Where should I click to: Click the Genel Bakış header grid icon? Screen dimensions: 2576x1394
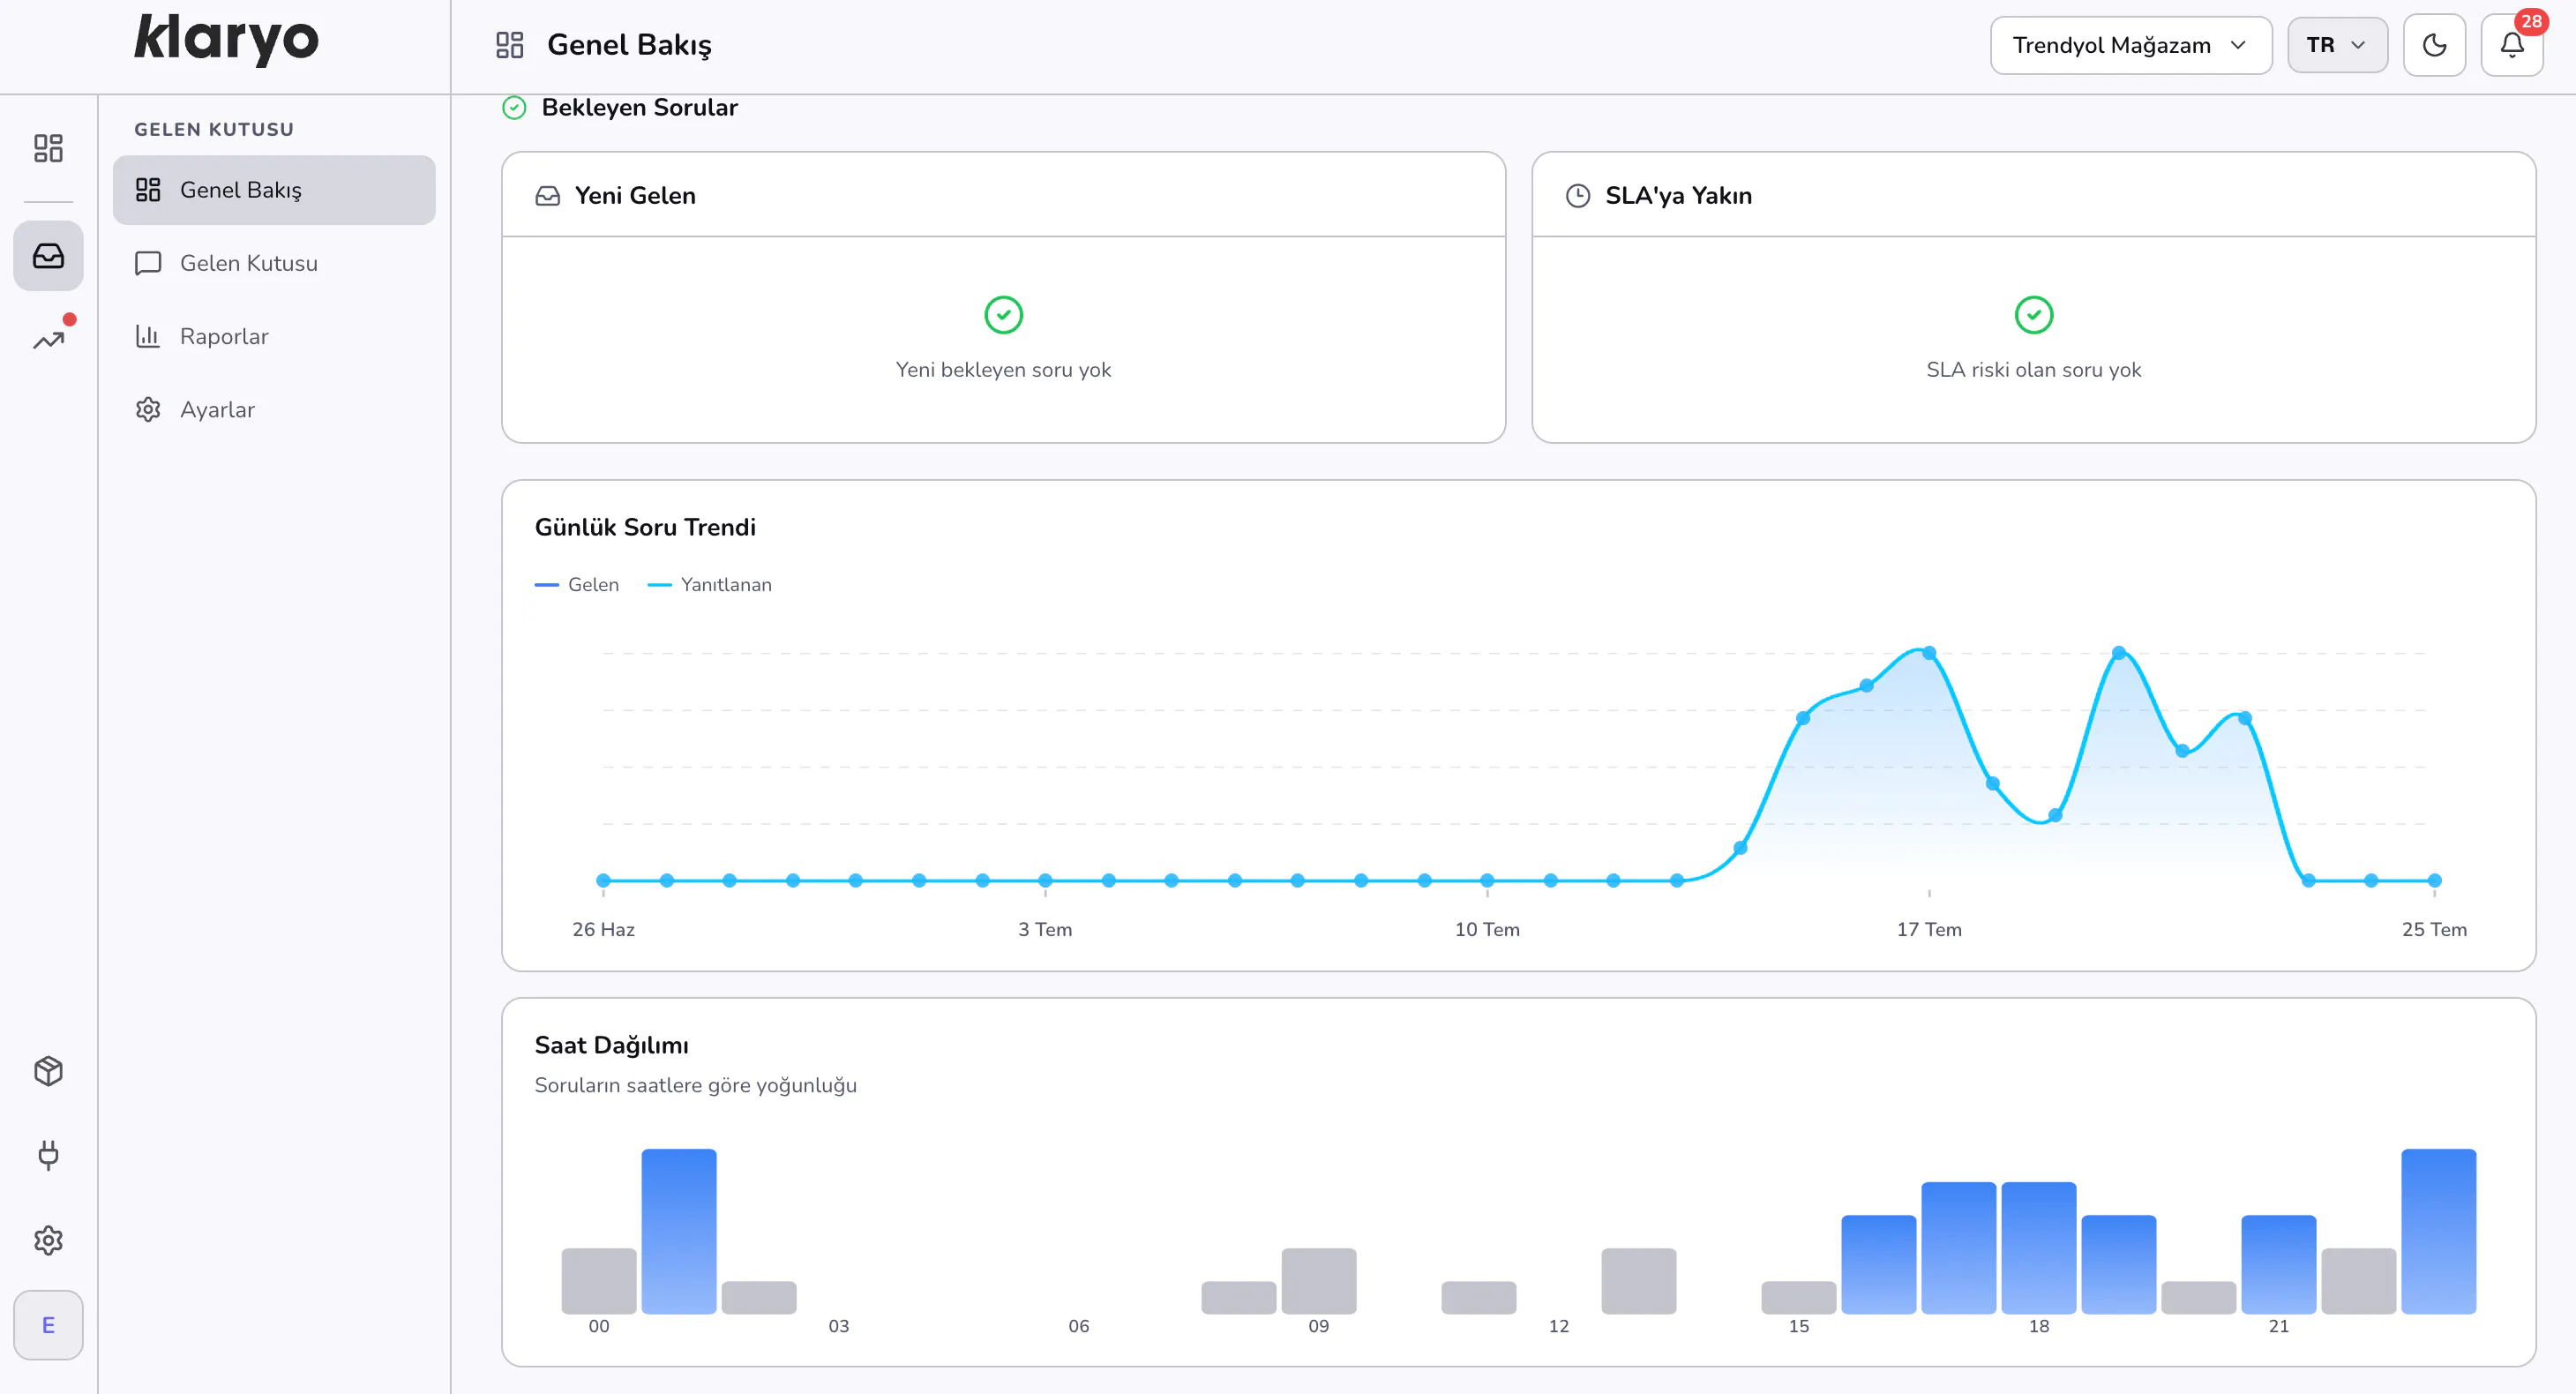click(x=510, y=45)
